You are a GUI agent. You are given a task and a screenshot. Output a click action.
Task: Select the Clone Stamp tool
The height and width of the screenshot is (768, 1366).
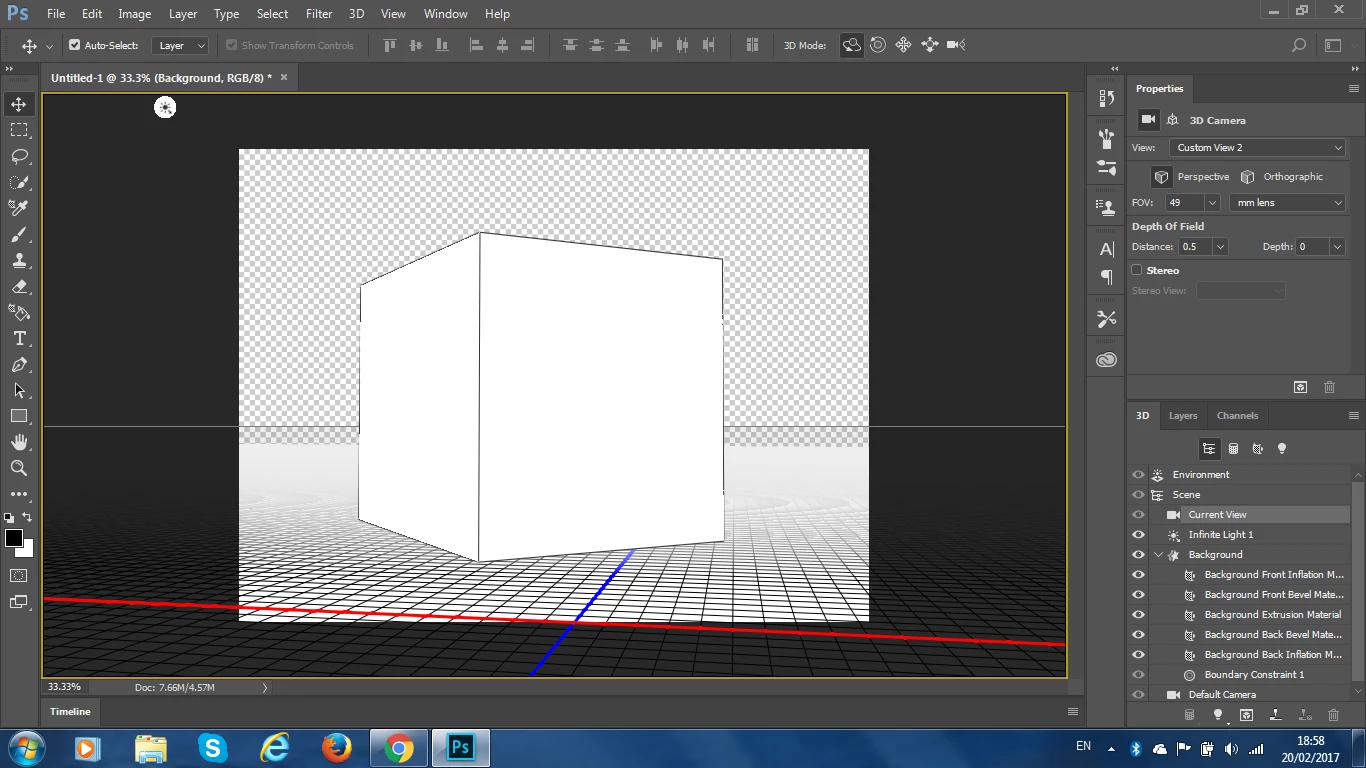coord(19,260)
